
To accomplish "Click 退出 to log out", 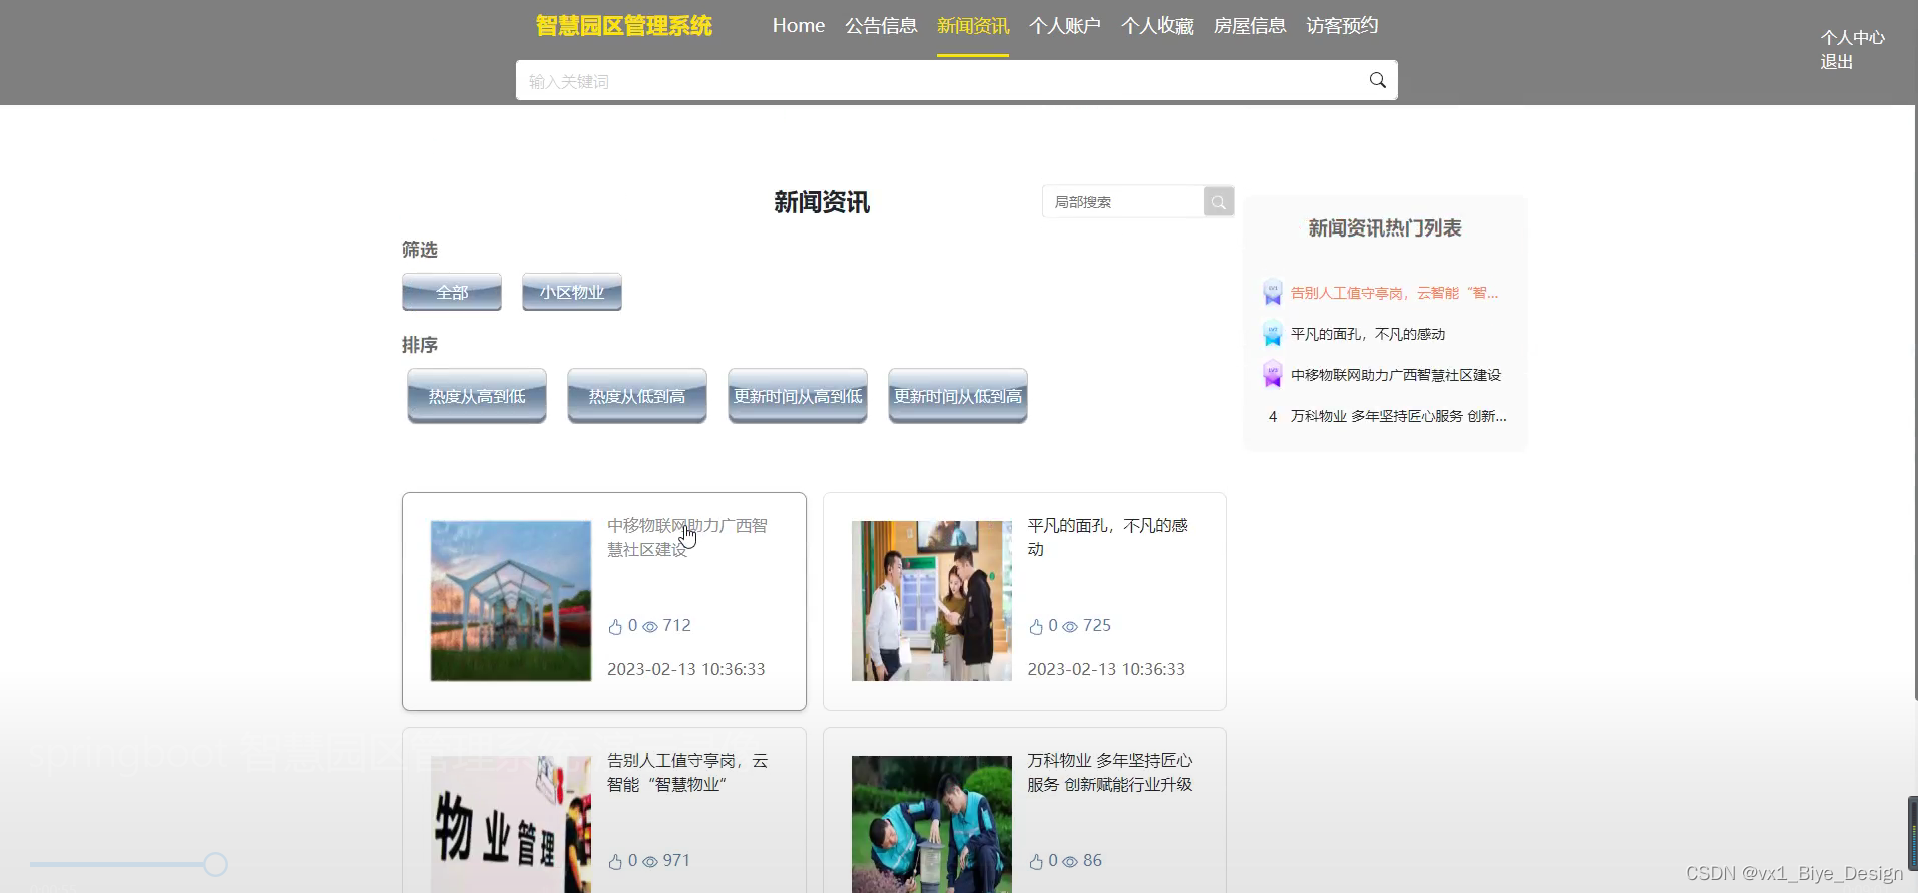I will pos(1837,62).
